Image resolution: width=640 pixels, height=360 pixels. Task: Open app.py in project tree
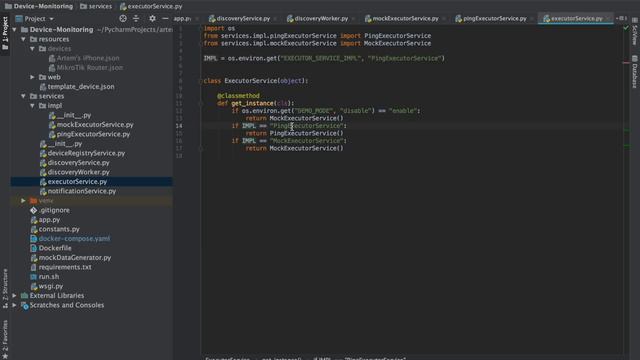[x=45, y=220]
